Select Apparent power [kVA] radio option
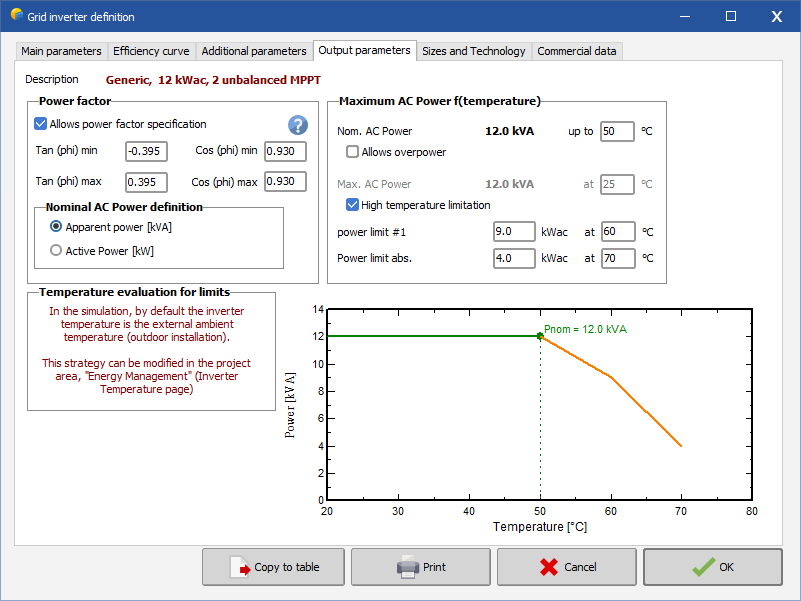Screen dimensions: 801x601 [56, 226]
